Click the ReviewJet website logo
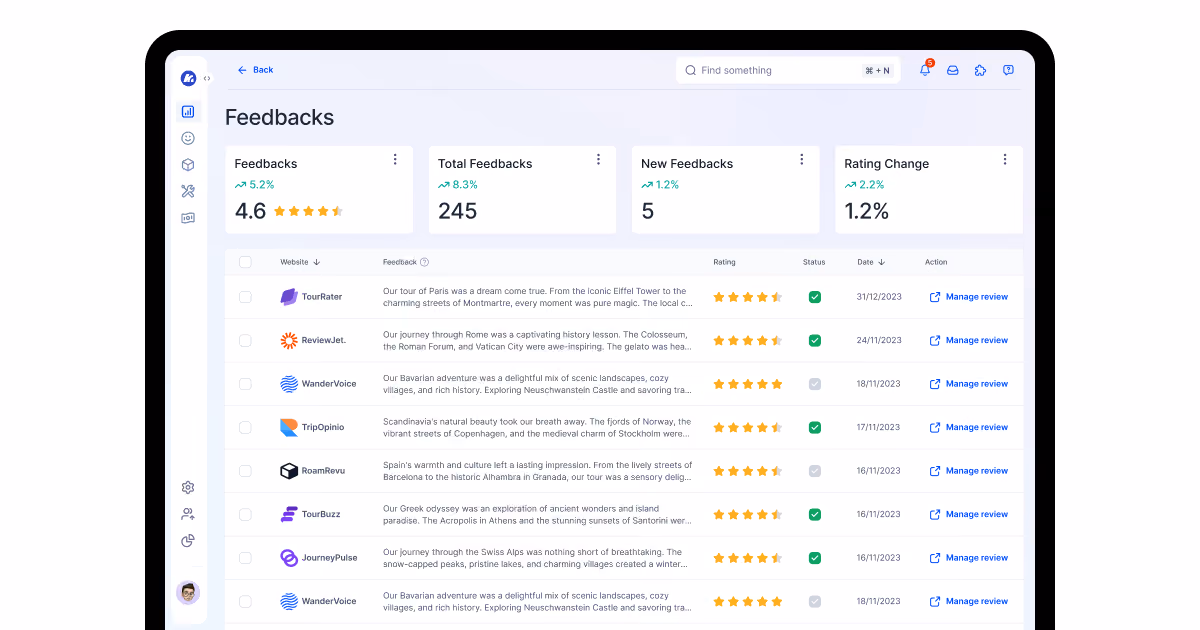Viewport: 1200px width, 630px height. click(x=289, y=340)
